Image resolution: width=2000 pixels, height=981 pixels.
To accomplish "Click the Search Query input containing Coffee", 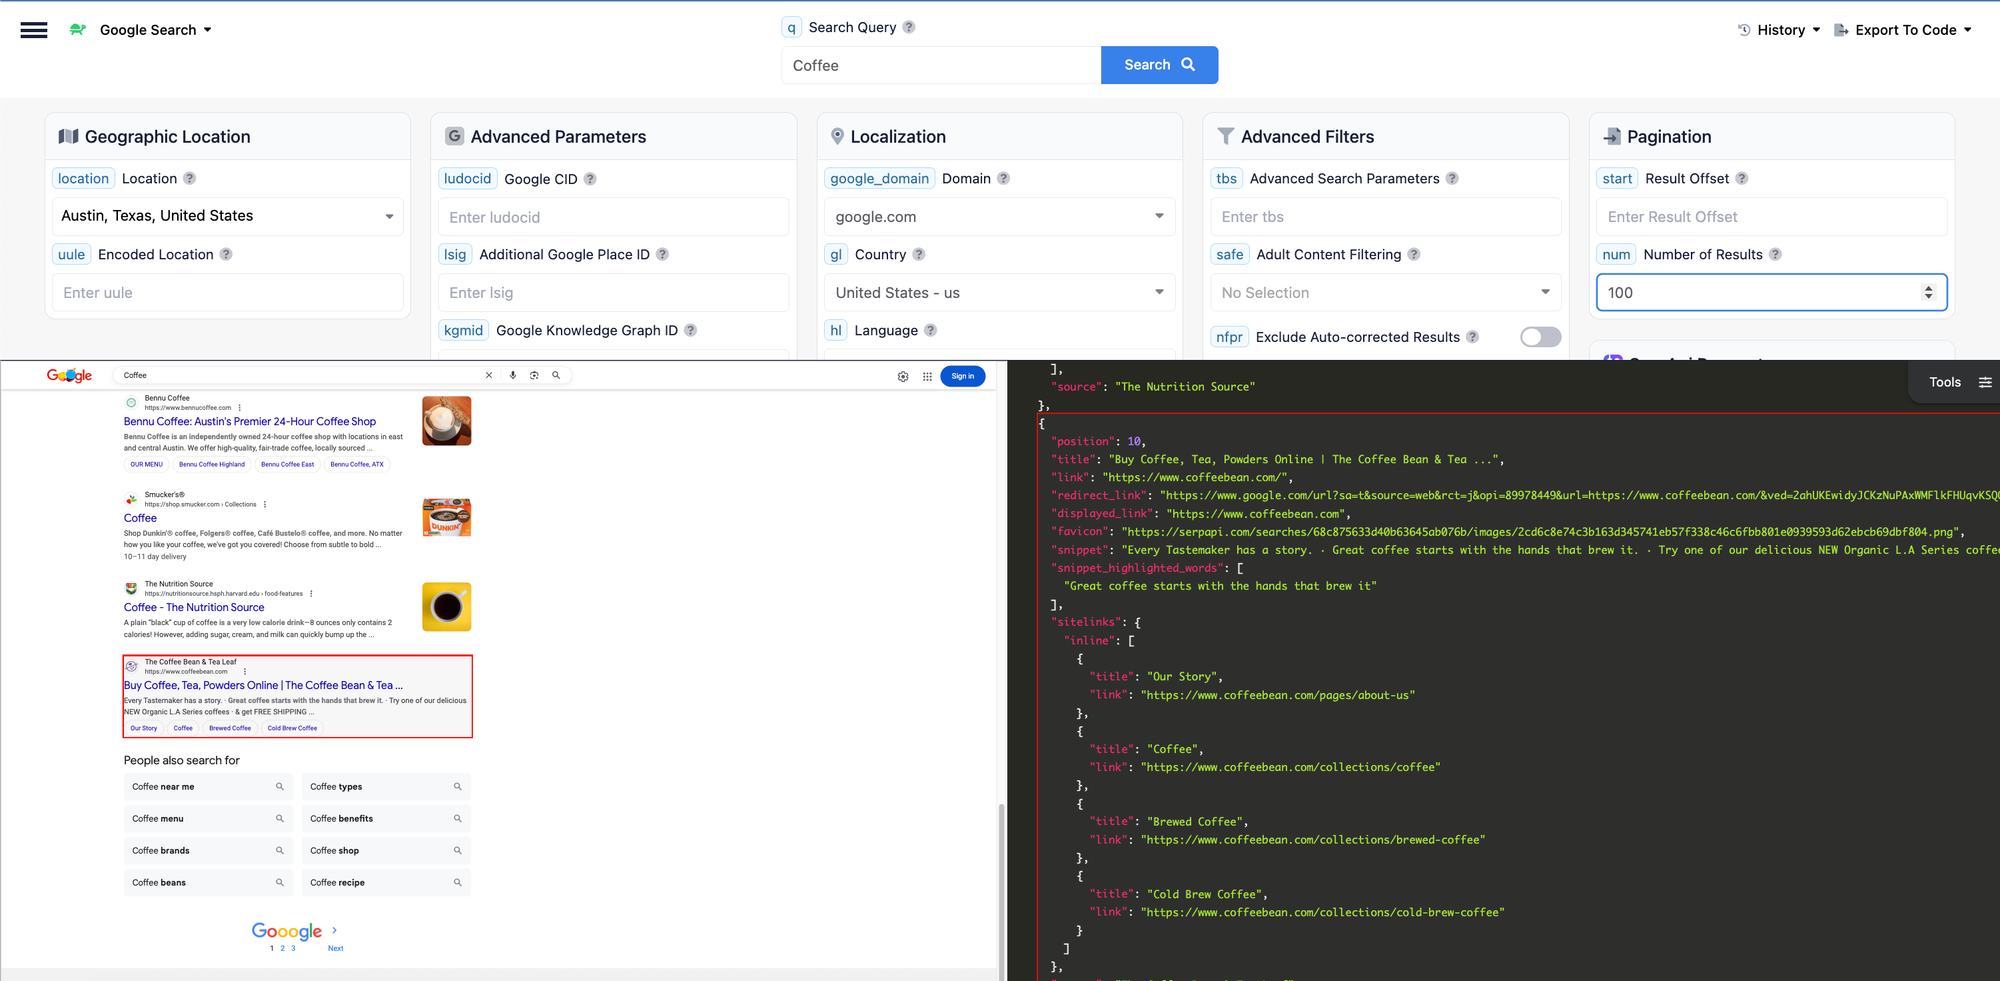I will [941, 65].
